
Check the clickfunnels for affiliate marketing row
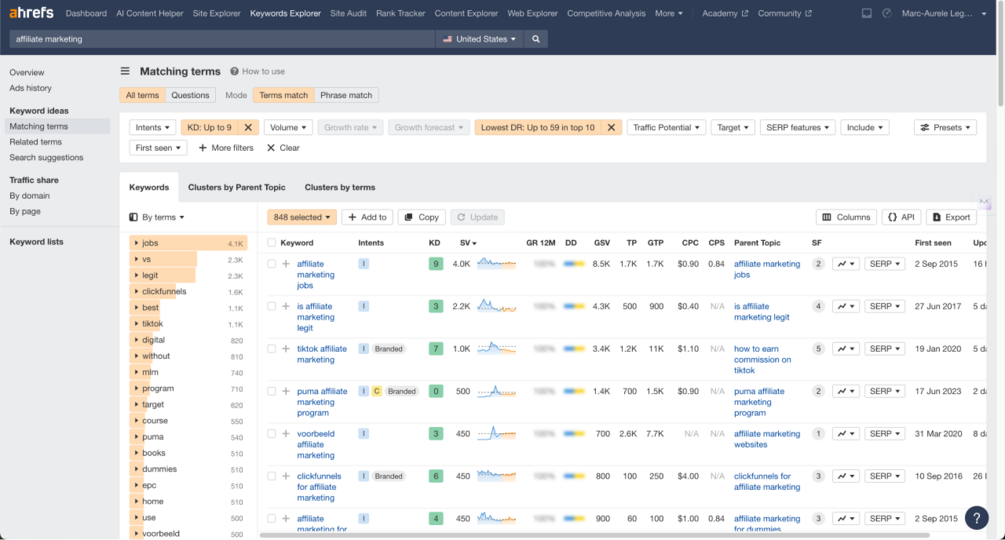click(272, 477)
